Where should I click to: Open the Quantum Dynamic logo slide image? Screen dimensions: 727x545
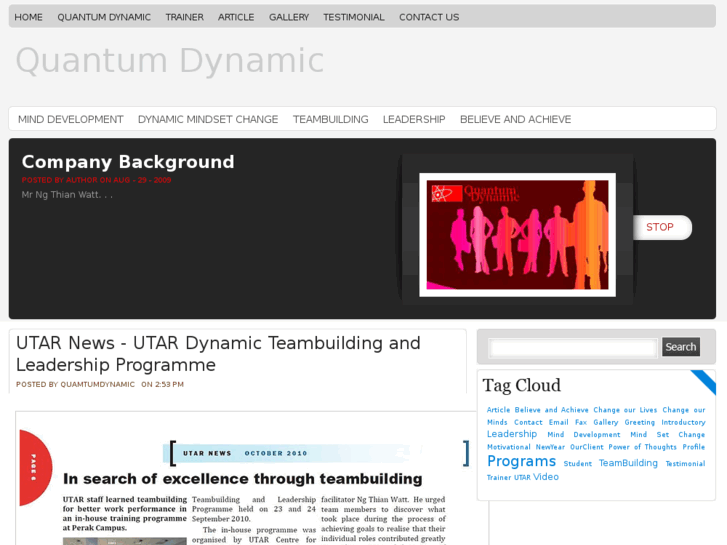click(x=517, y=234)
